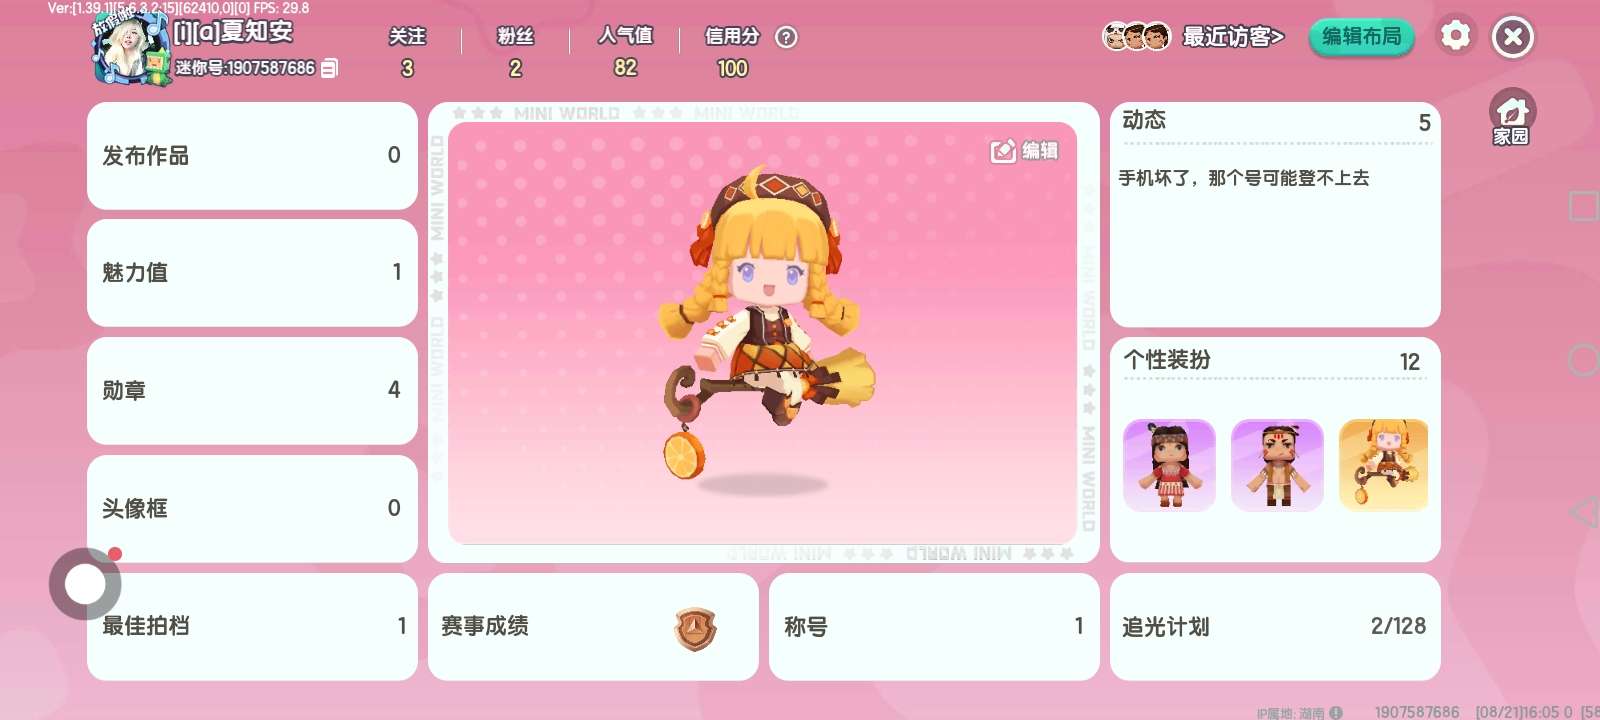Open recent visitors avatars icons

(x=1136, y=37)
